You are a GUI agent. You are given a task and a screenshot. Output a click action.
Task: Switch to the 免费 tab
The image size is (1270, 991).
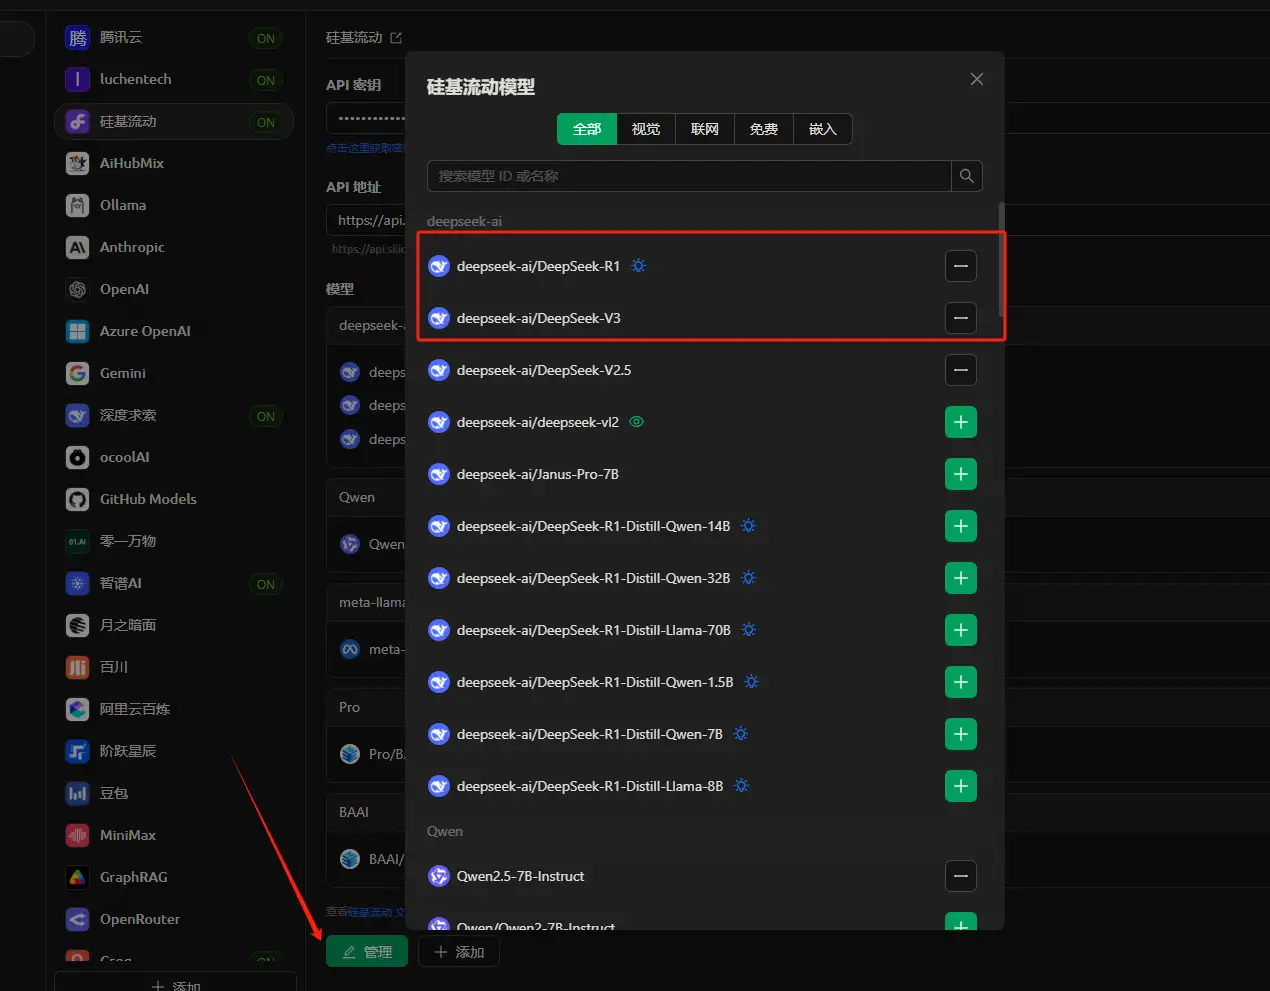(763, 129)
